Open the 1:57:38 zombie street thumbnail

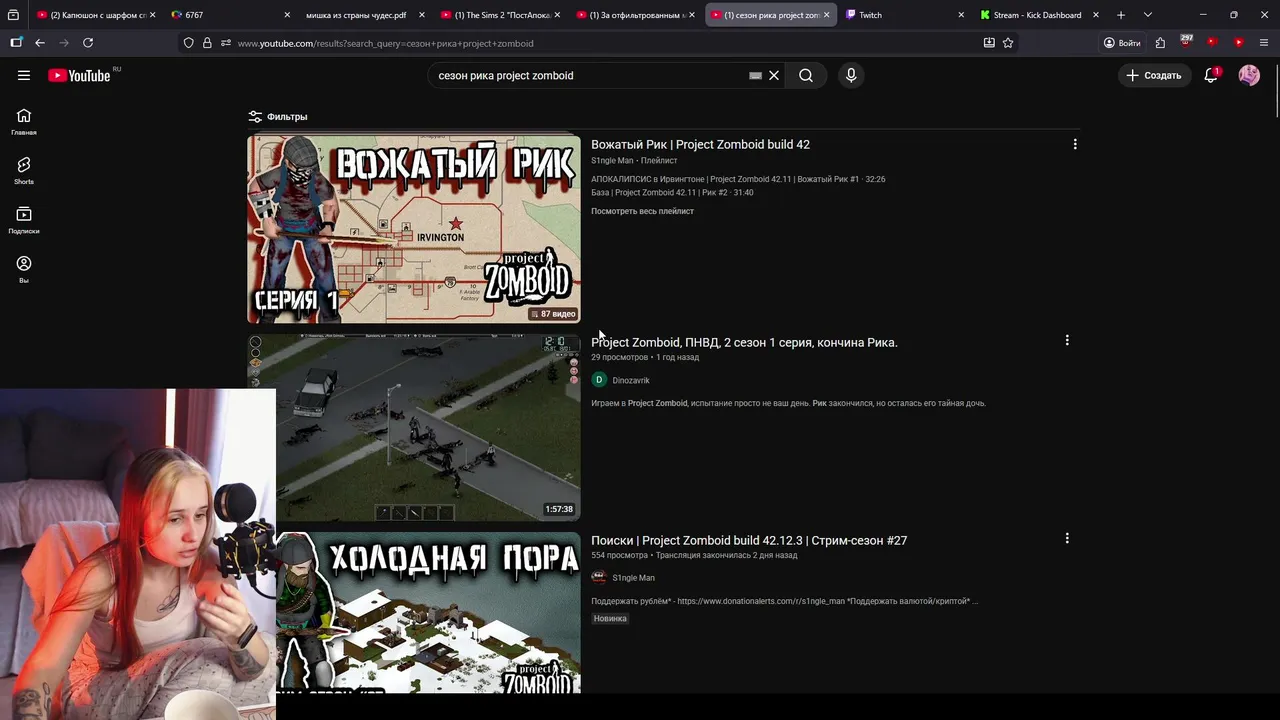[x=414, y=427]
